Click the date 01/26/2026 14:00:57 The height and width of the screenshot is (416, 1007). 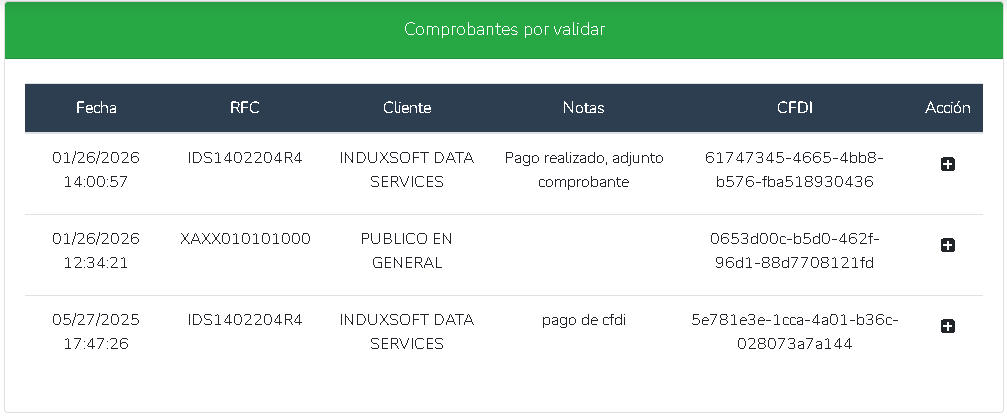point(96,170)
